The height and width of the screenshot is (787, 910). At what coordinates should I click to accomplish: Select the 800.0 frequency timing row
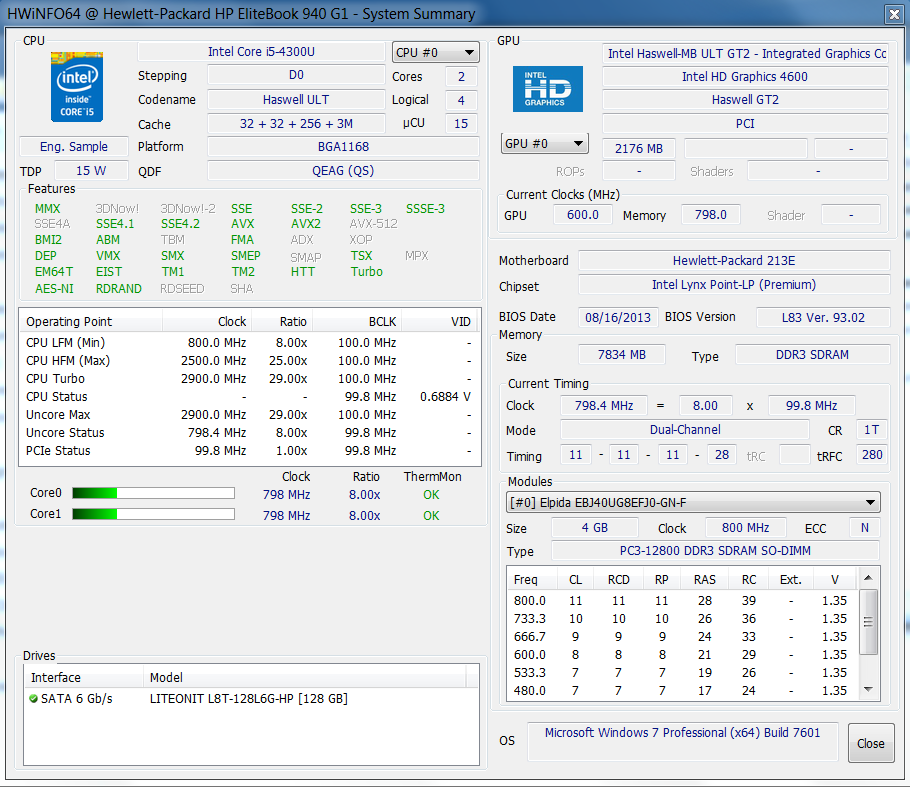(682, 600)
